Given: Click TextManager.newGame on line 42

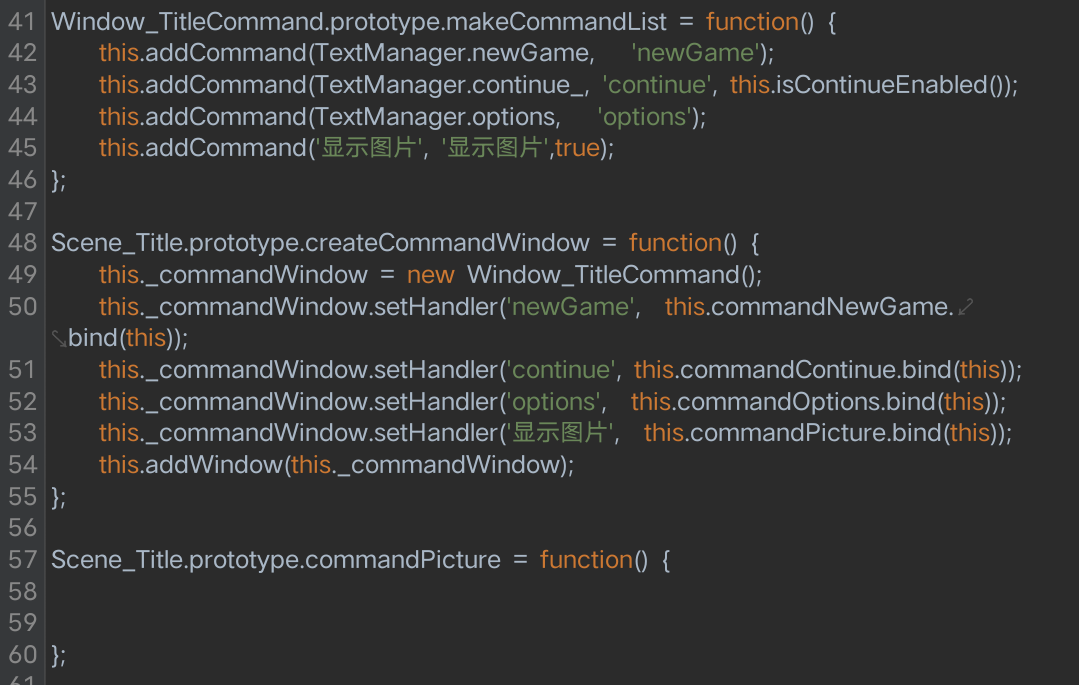Looking at the screenshot, I should (x=452, y=54).
